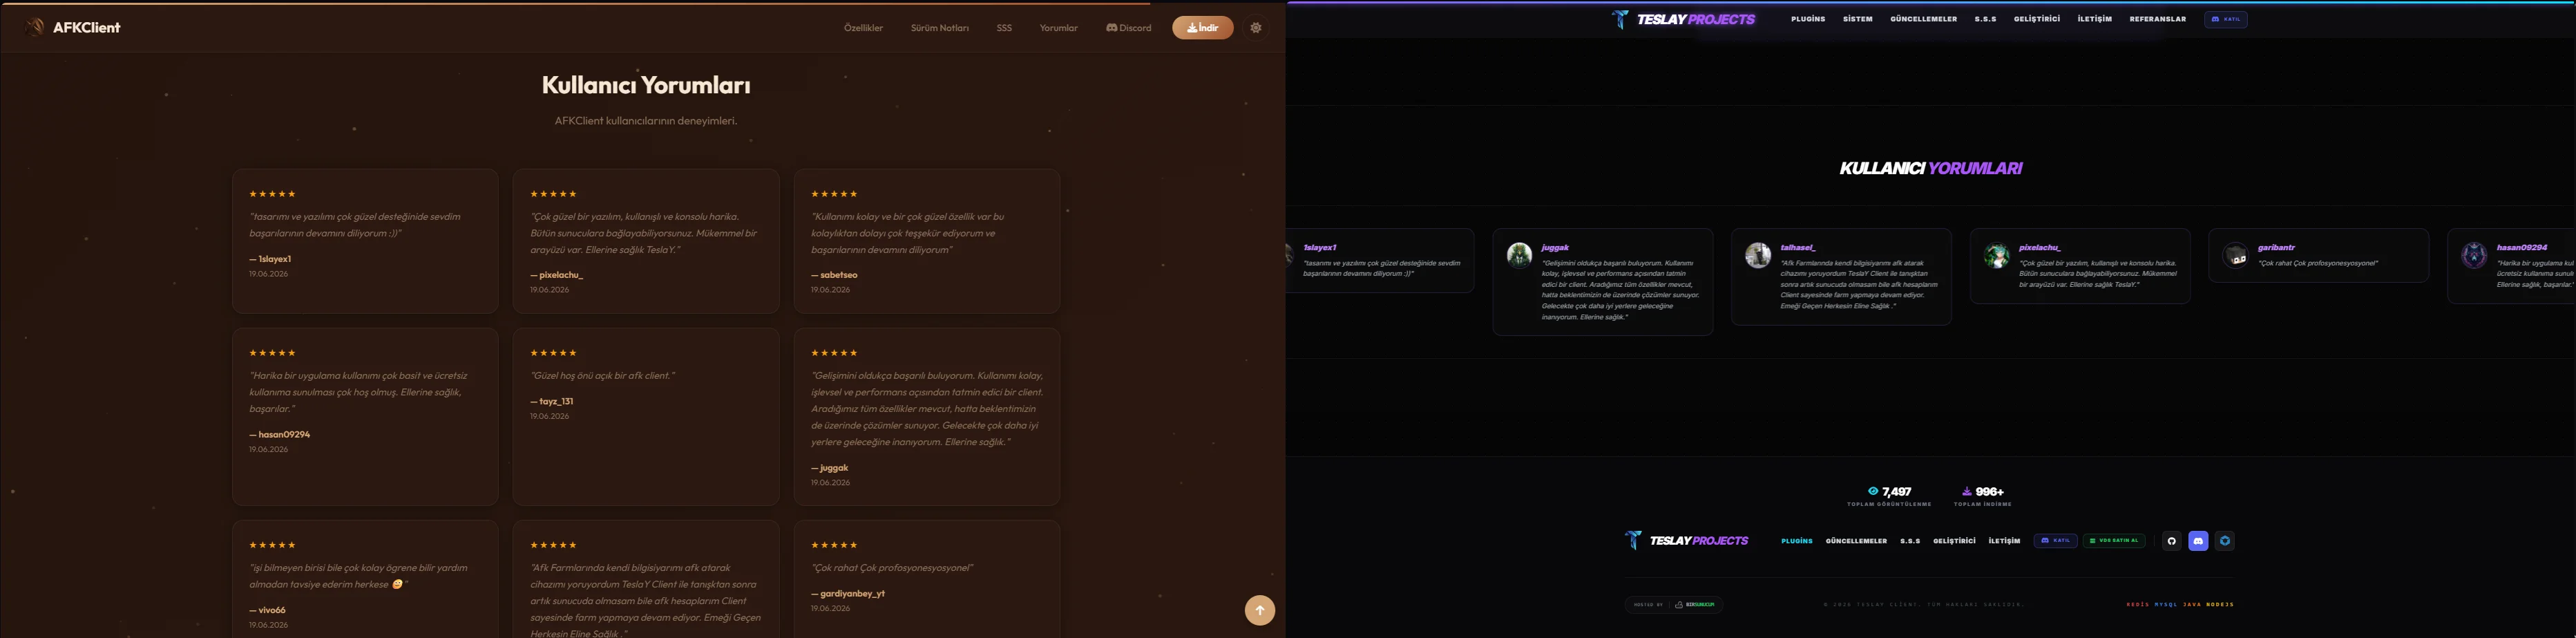Open the GitHub icon in footer

pos(2171,541)
